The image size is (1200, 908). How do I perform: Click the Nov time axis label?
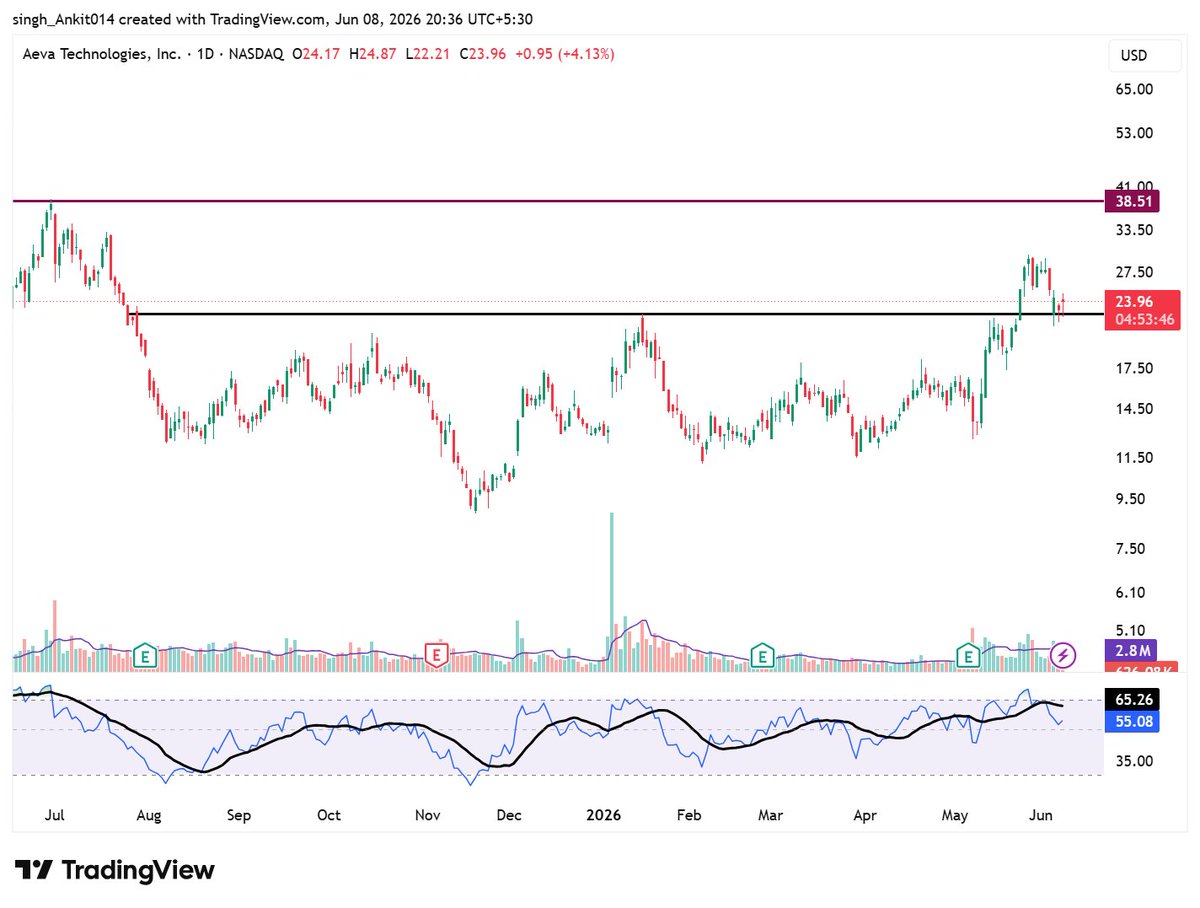coord(426,815)
